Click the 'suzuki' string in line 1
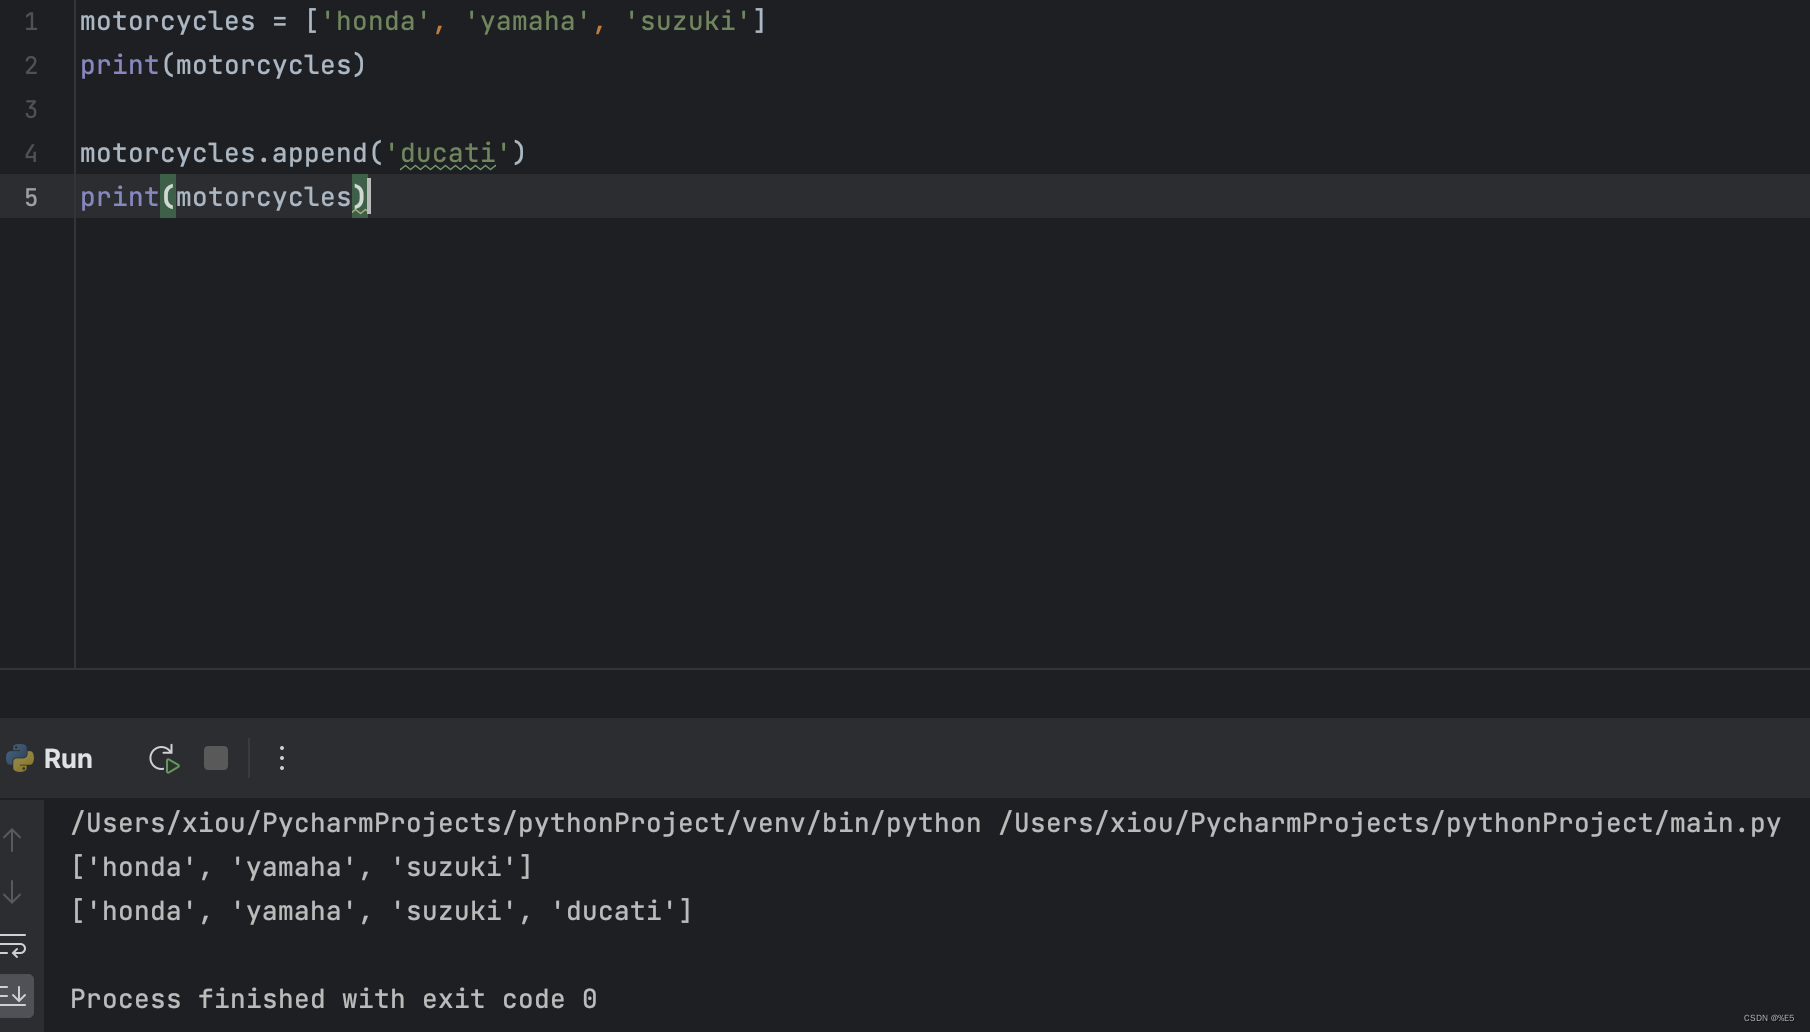The height and width of the screenshot is (1032, 1810). pos(688,21)
